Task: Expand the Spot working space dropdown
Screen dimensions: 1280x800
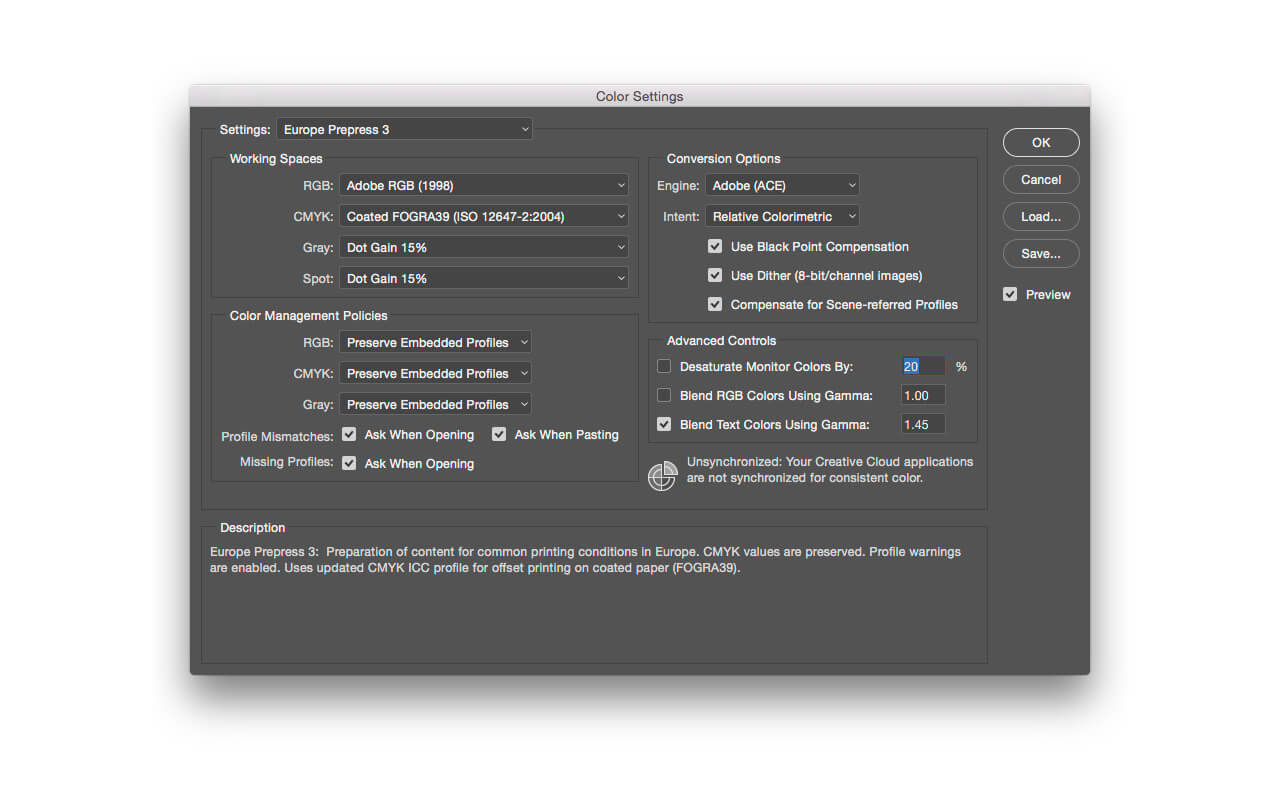Action: pyautogui.click(x=484, y=278)
